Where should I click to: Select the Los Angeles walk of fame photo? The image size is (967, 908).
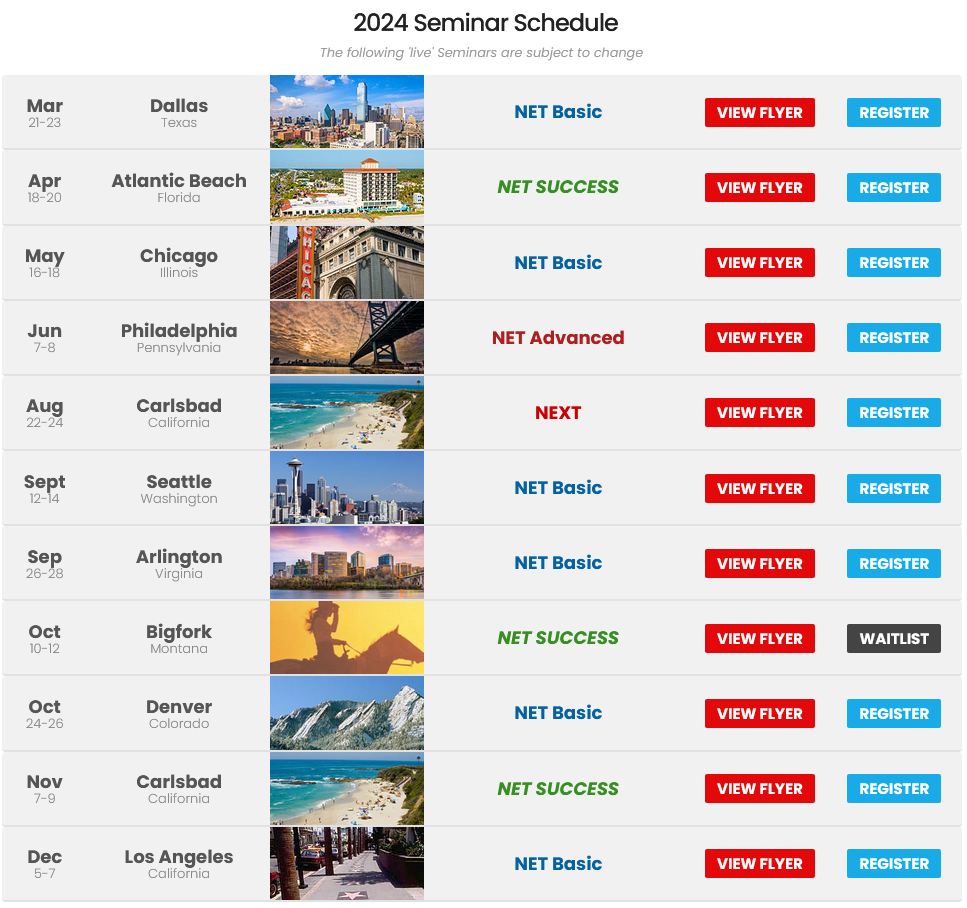pyautogui.click(x=347, y=864)
